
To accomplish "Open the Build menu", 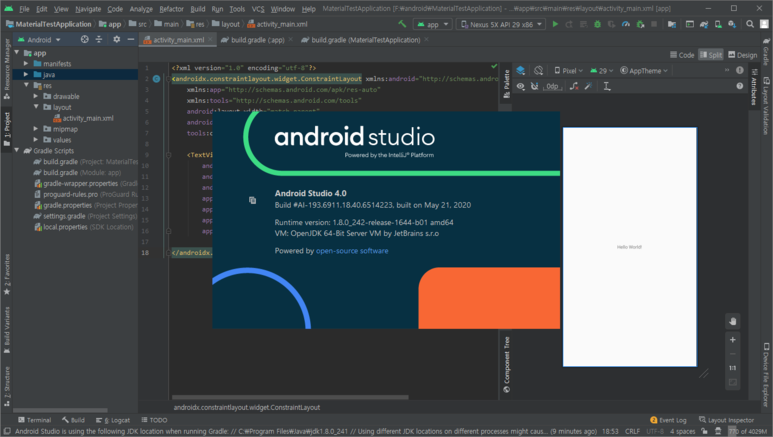I will click(x=197, y=8).
